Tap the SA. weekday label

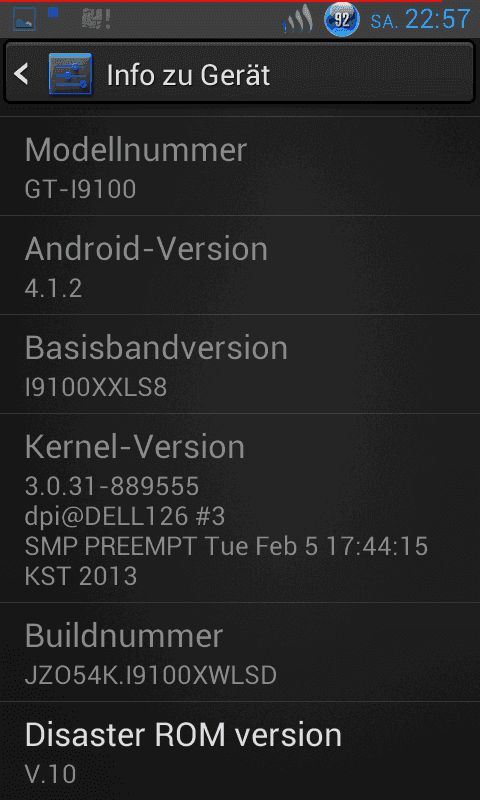[385, 21]
